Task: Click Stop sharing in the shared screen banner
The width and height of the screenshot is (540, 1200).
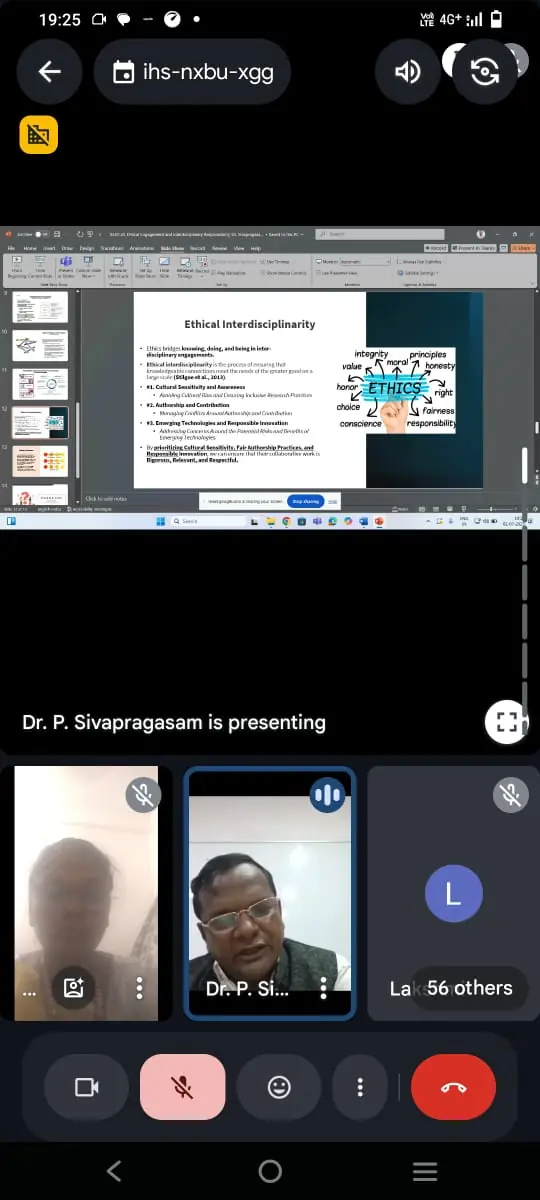Action: click(304, 501)
